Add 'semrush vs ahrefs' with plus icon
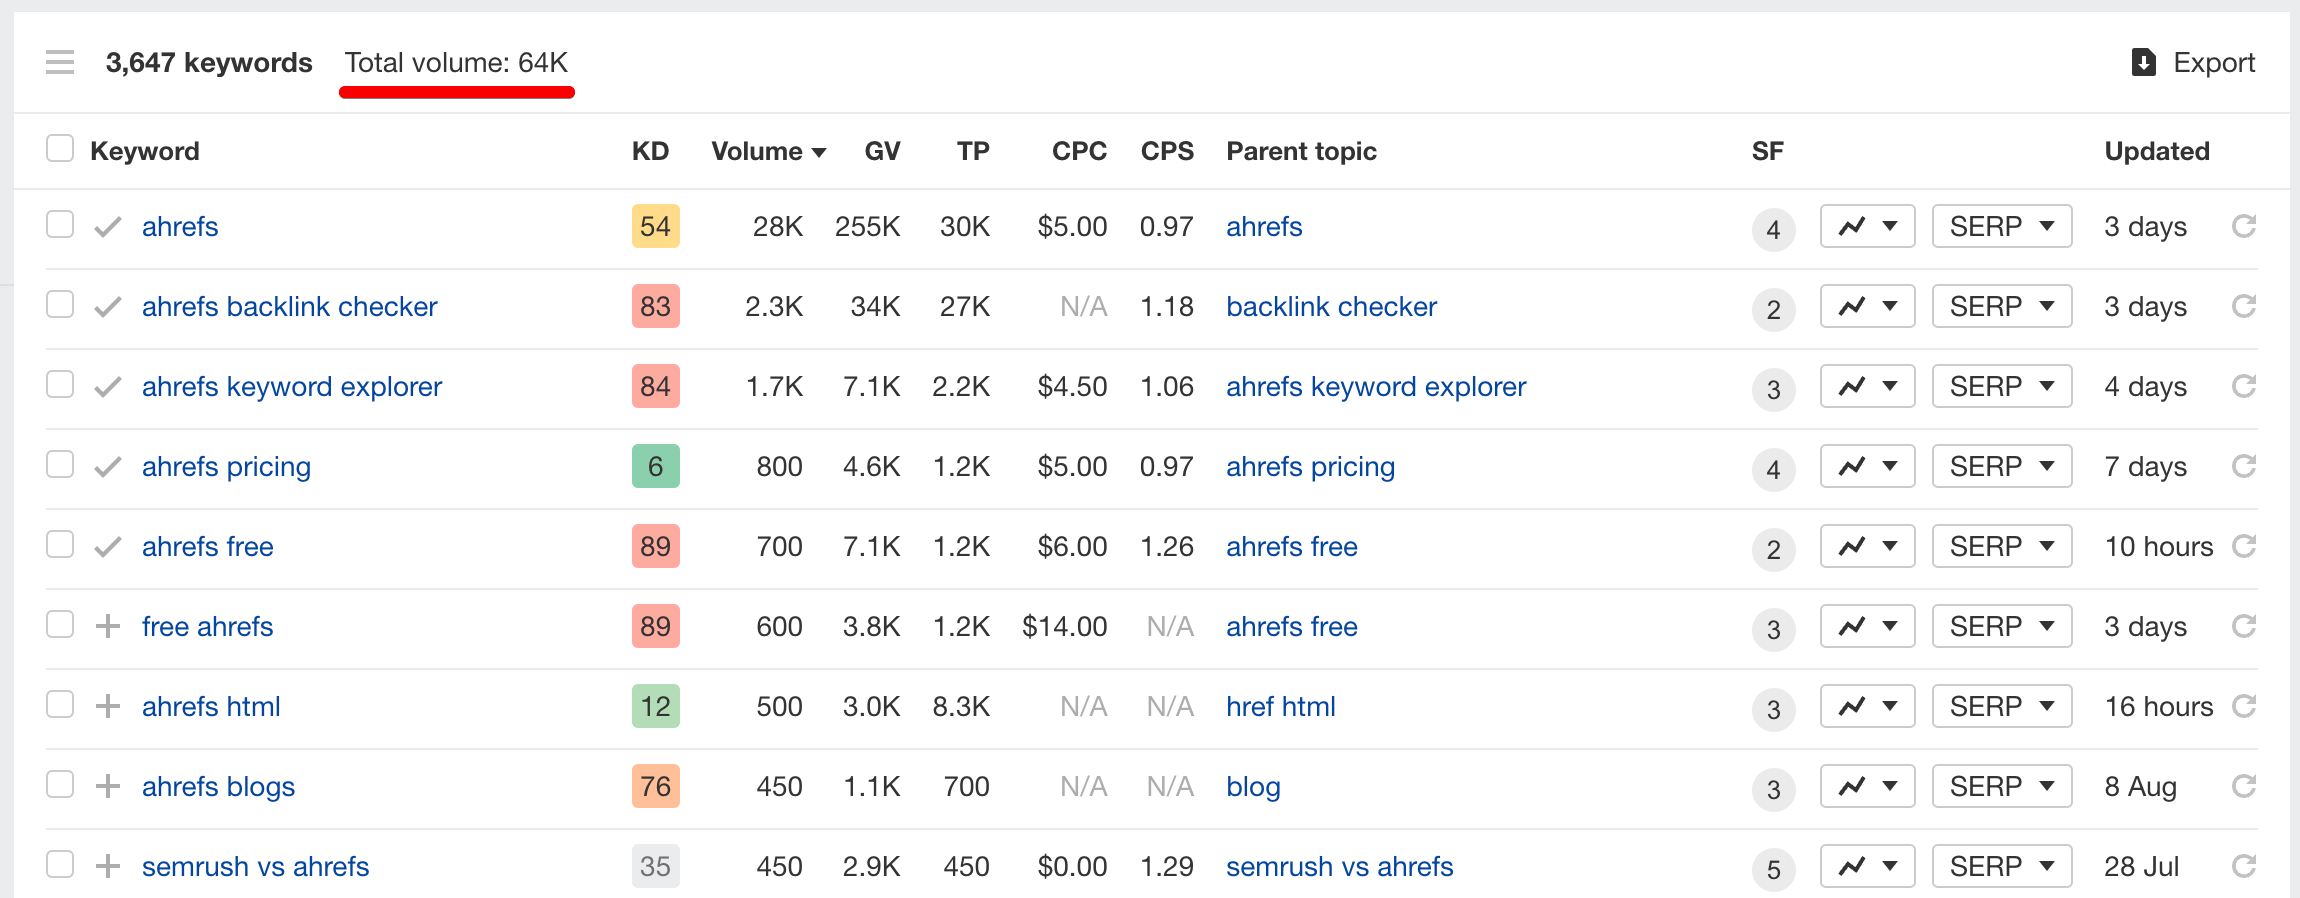The width and height of the screenshot is (2300, 898). click(x=108, y=866)
